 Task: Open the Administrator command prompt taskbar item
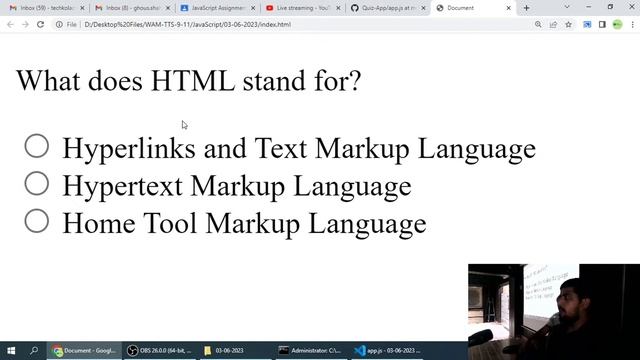click(311, 351)
